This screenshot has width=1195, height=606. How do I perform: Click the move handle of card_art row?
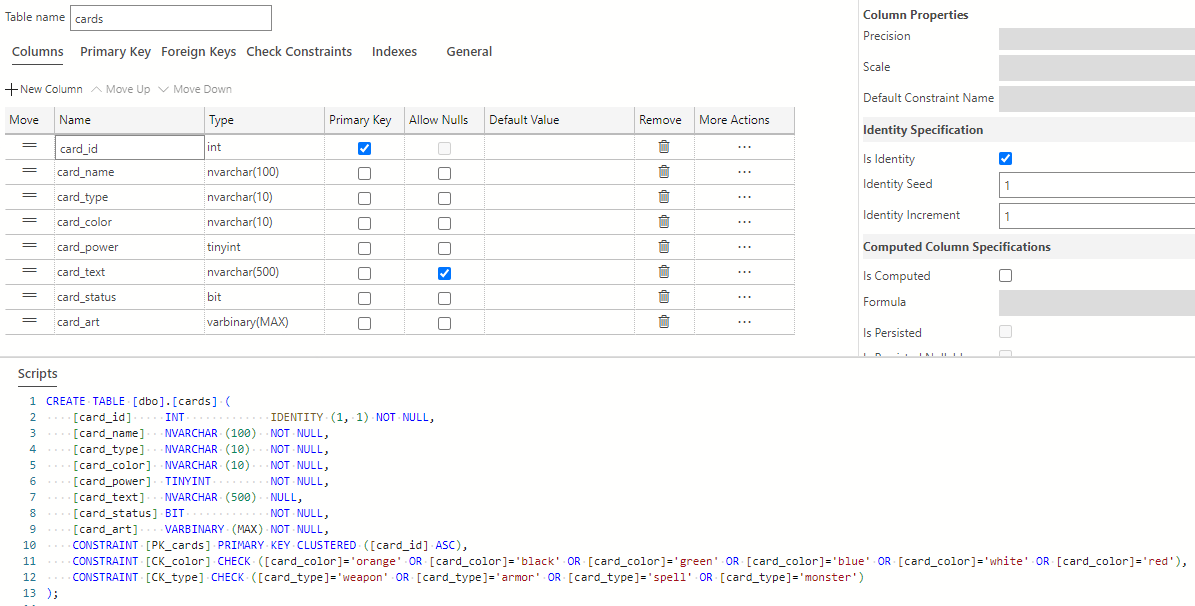pos(30,321)
